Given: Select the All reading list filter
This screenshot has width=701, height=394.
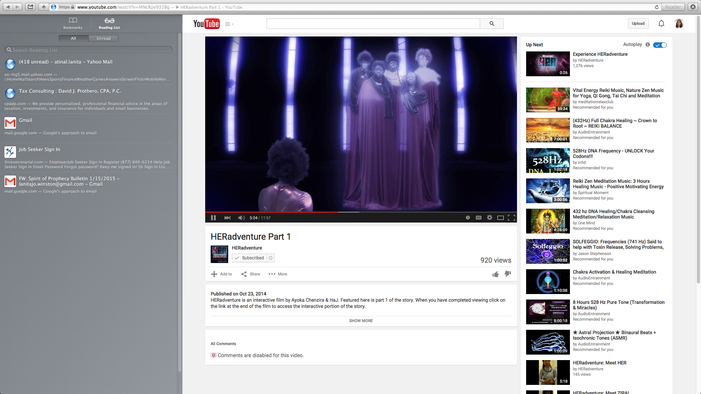Looking at the screenshot, I should click(73, 38).
